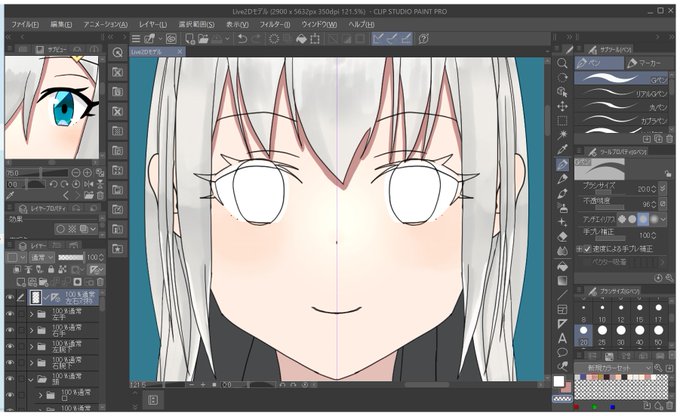Open the アニメーション menu
Image resolution: width=680 pixels, height=416 pixels.
105,24
